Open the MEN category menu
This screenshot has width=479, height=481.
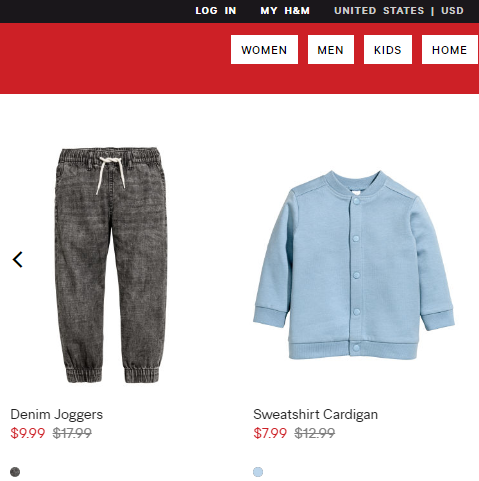tap(331, 50)
